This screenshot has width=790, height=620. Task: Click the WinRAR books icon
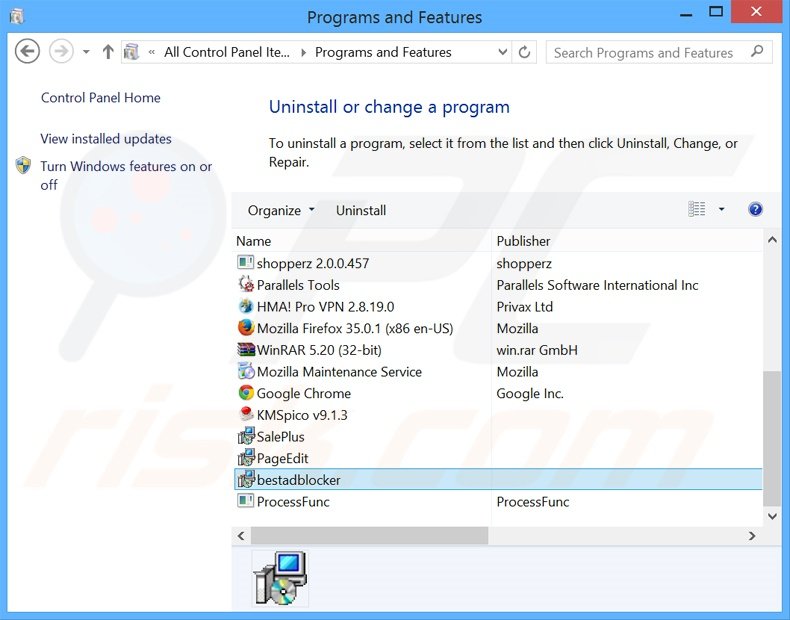(x=246, y=350)
